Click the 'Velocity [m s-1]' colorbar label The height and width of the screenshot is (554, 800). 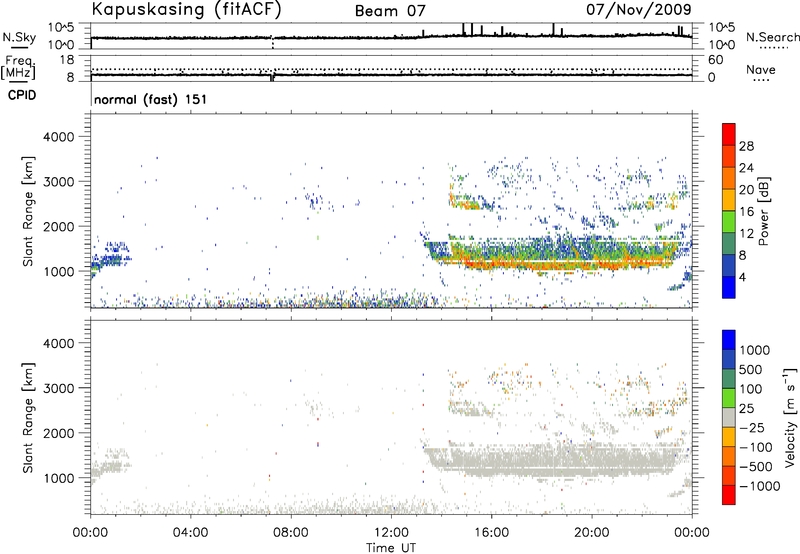(790, 417)
